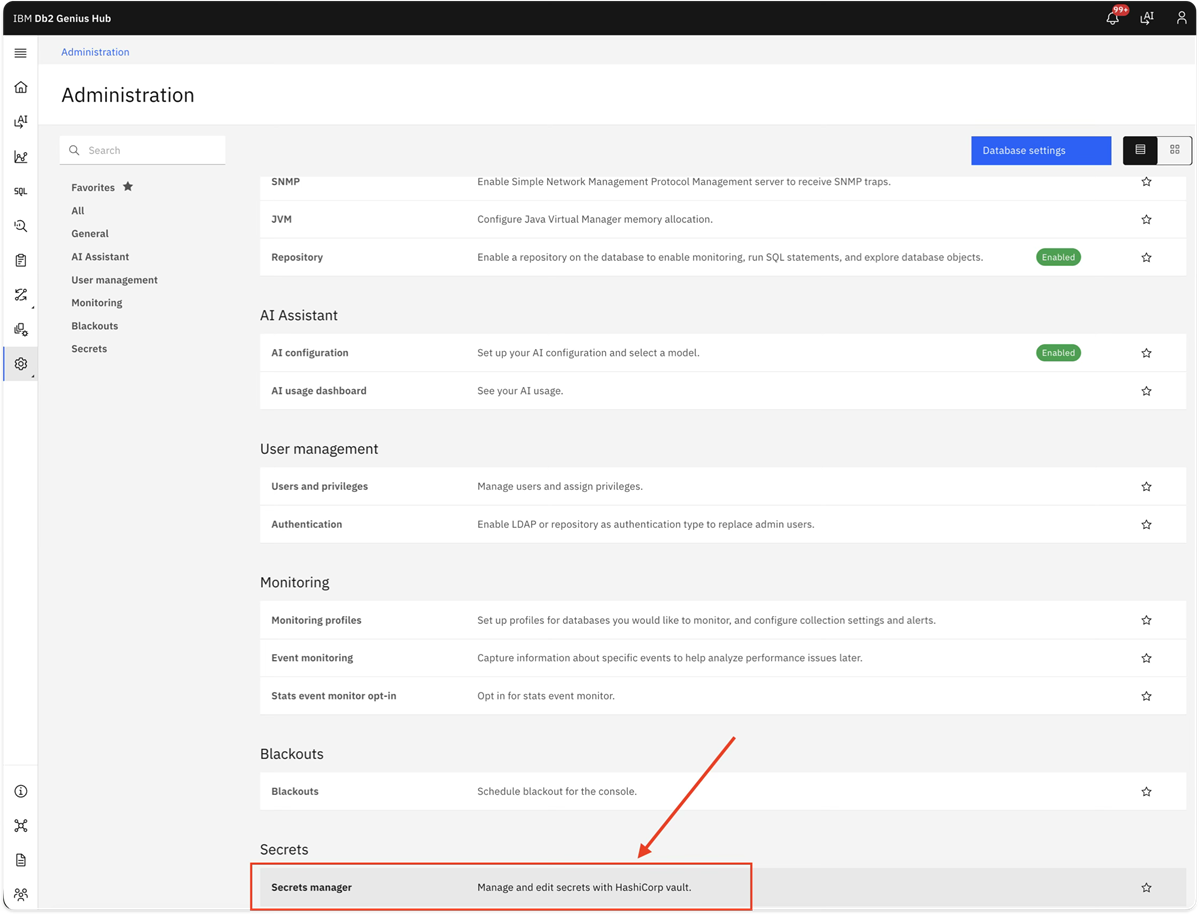
Task: Open the AI usage dashboard setting
Action: click(x=723, y=391)
